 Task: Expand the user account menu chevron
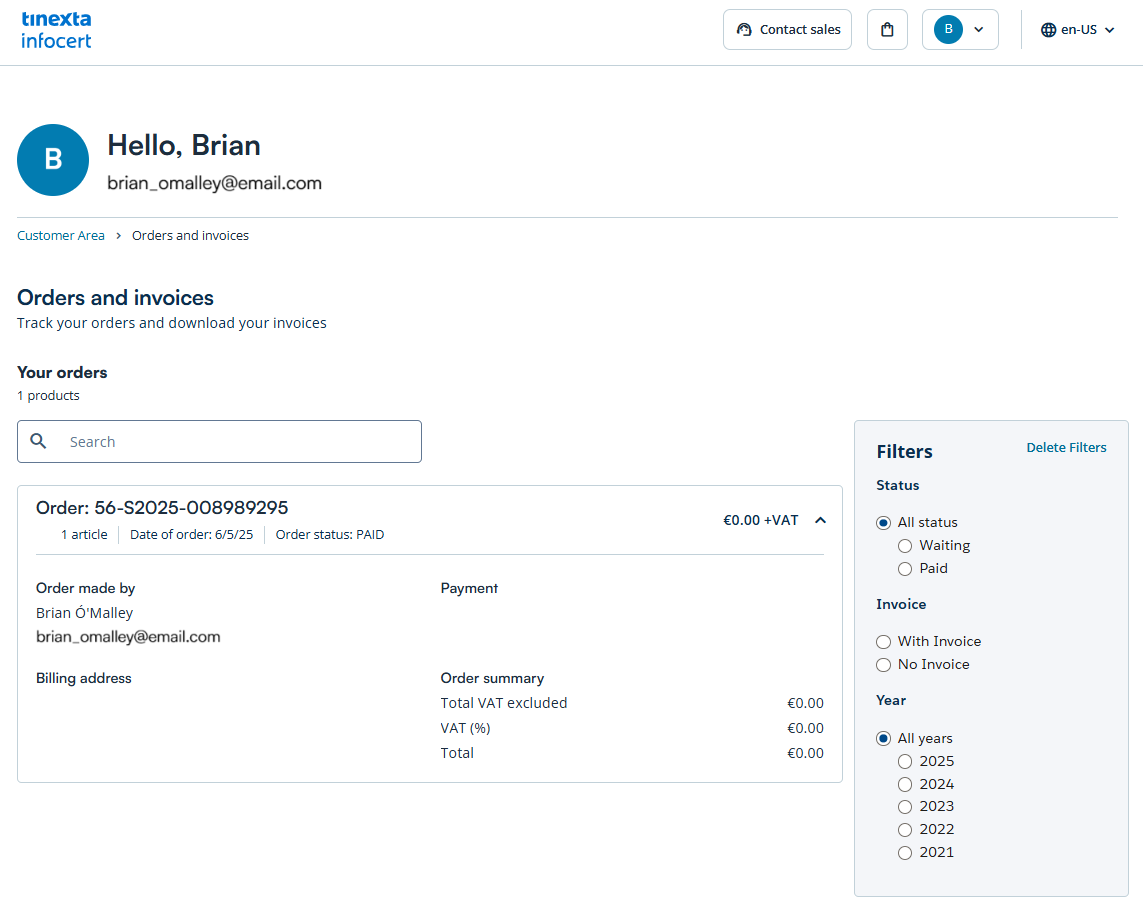click(x=979, y=30)
